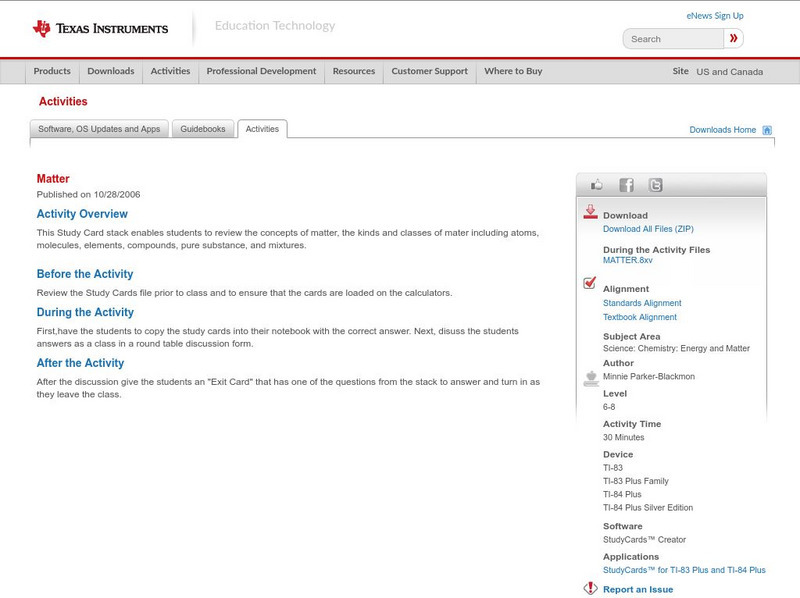The image size is (800, 598).
Task: Click the Texas Instruments logo
Action: tap(100, 29)
